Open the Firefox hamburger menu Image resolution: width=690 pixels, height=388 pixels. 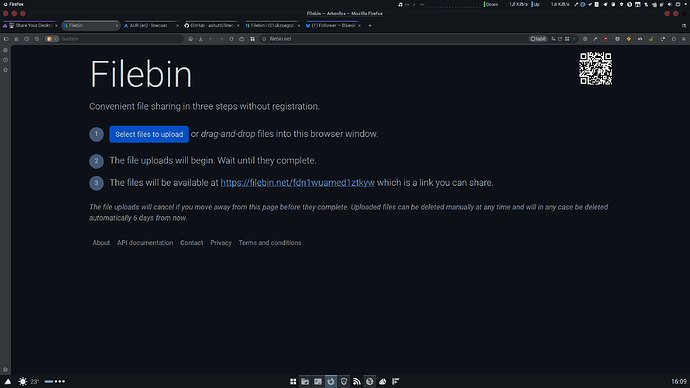(x=684, y=39)
